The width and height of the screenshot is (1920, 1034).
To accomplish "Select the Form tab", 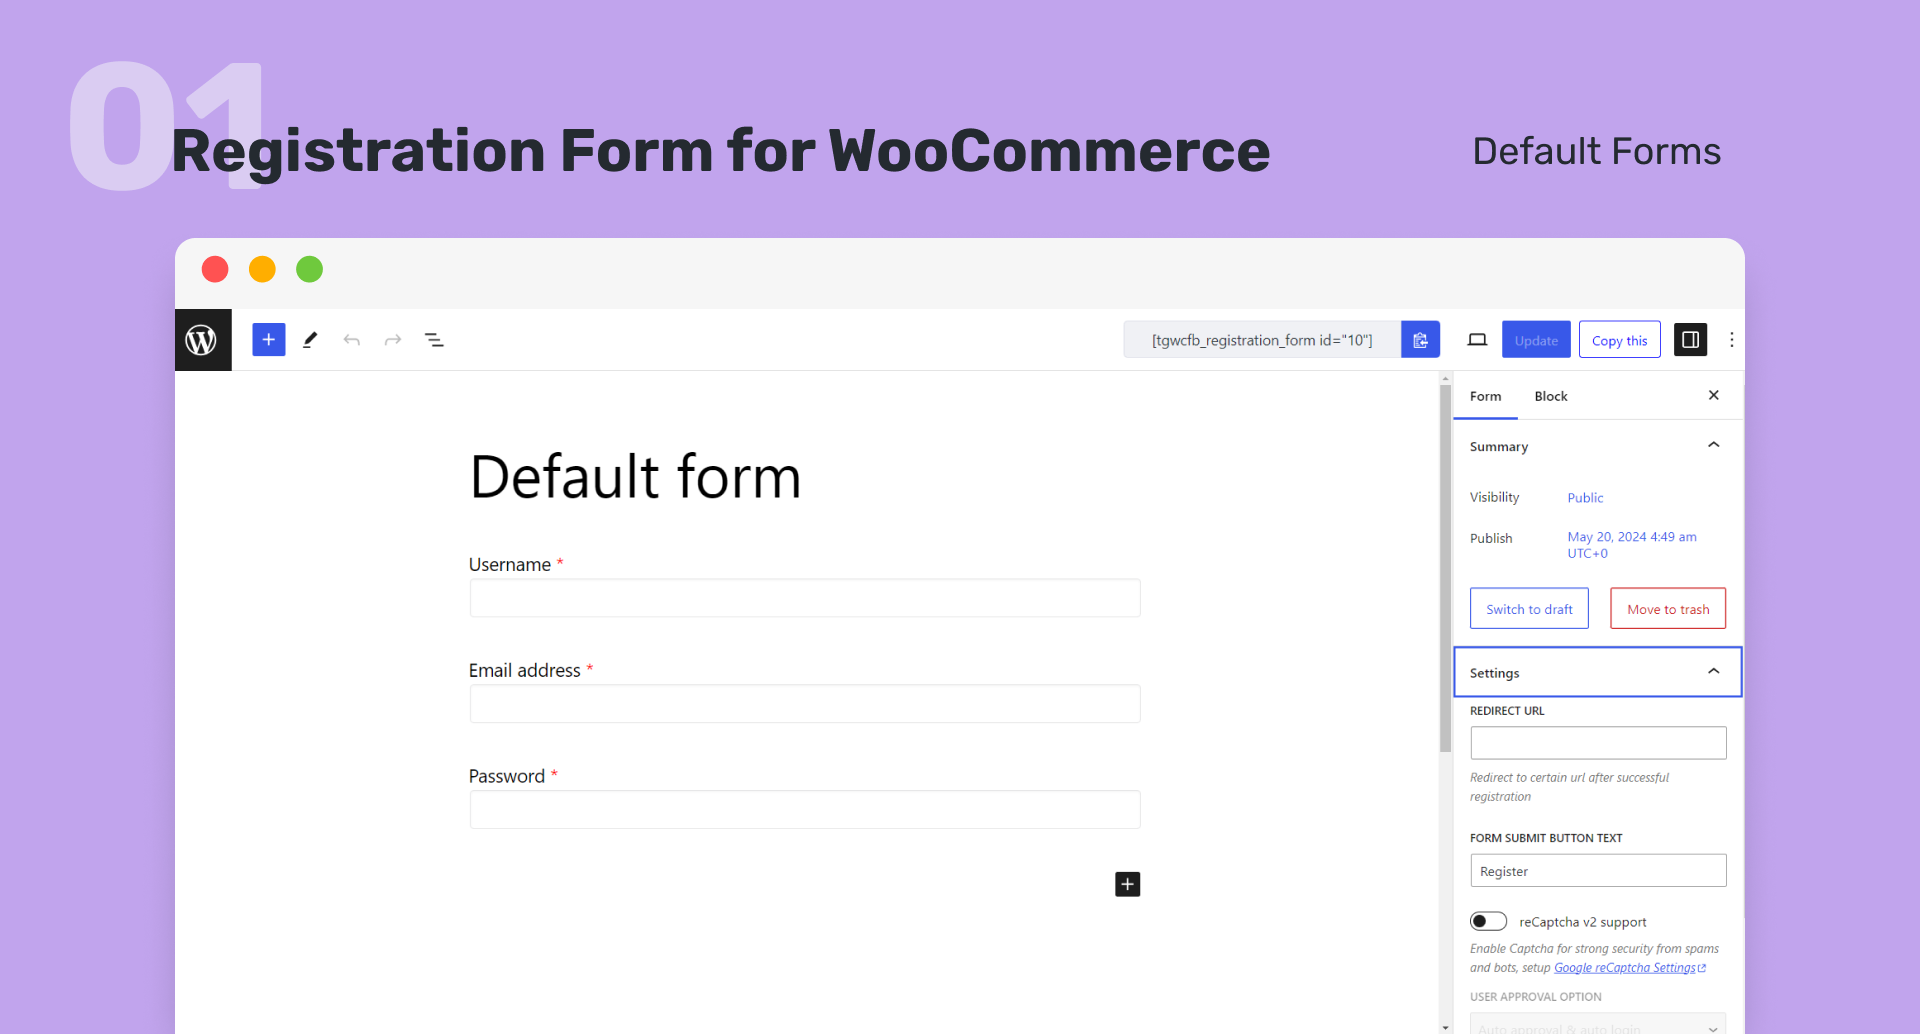I will [x=1485, y=397].
